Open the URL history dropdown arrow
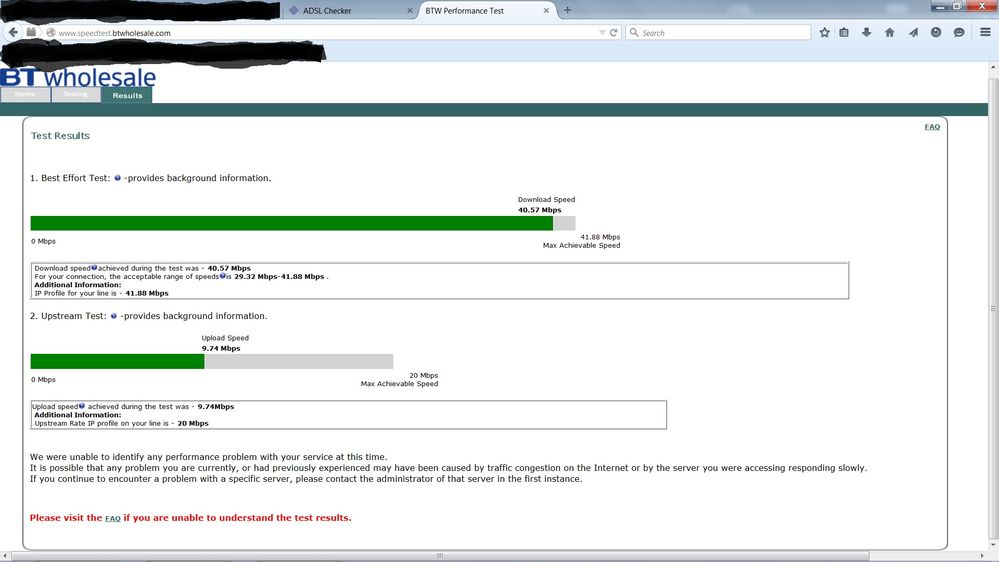This screenshot has width=999, height=562. 602,32
